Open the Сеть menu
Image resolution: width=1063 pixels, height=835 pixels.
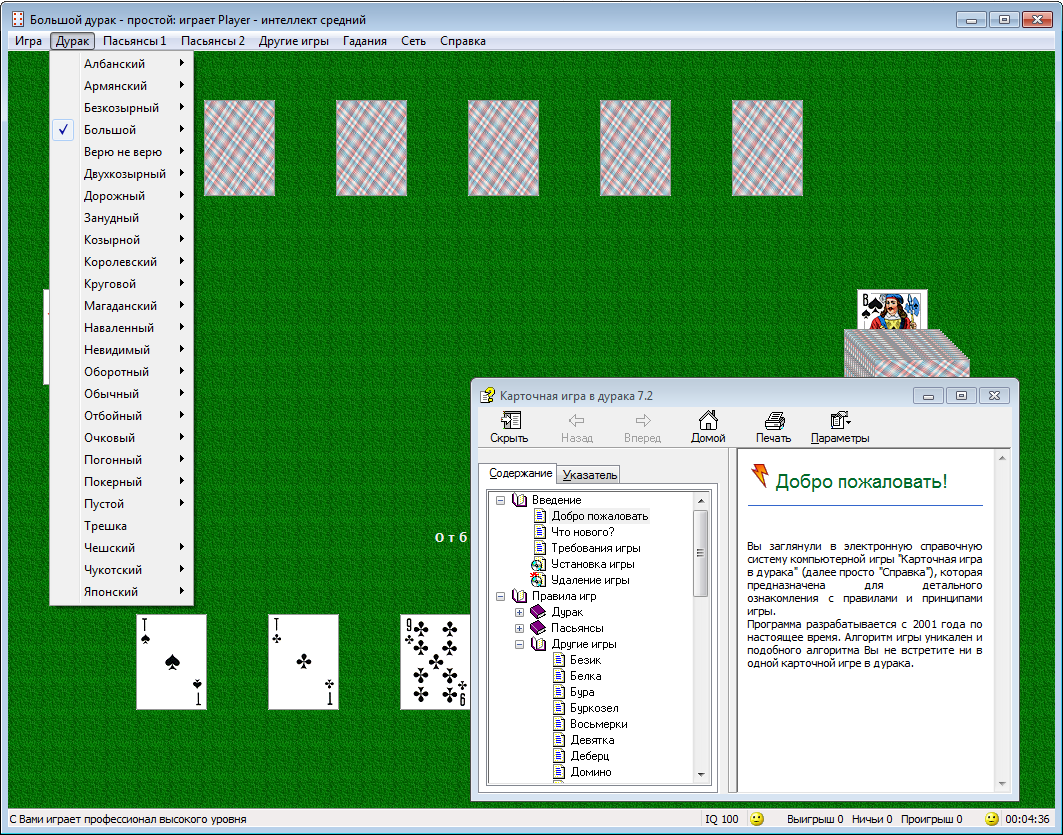point(414,41)
